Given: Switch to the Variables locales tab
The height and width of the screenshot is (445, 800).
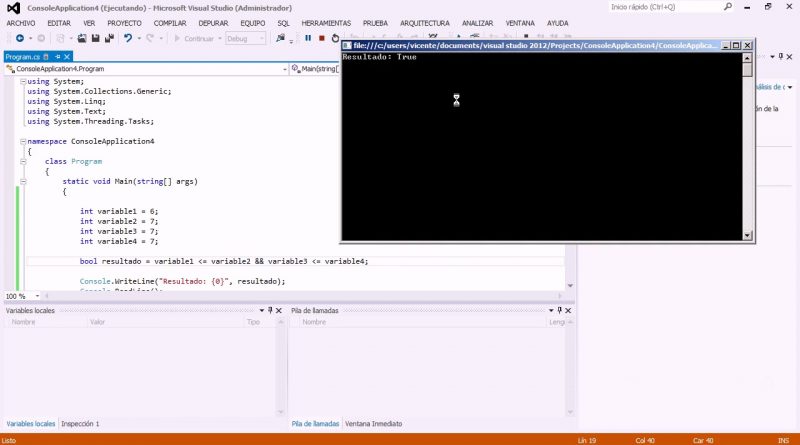Looking at the screenshot, I should pyautogui.click(x=31, y=424).
